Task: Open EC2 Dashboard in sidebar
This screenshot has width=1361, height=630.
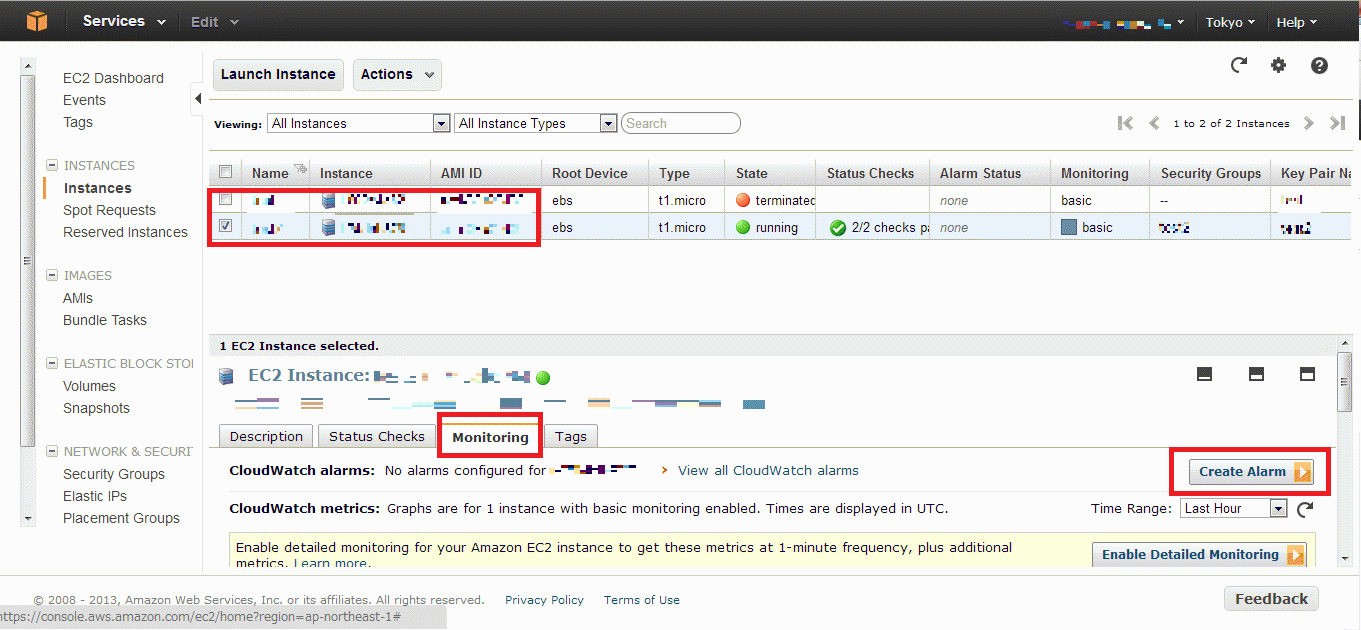Action: point(113,78)
